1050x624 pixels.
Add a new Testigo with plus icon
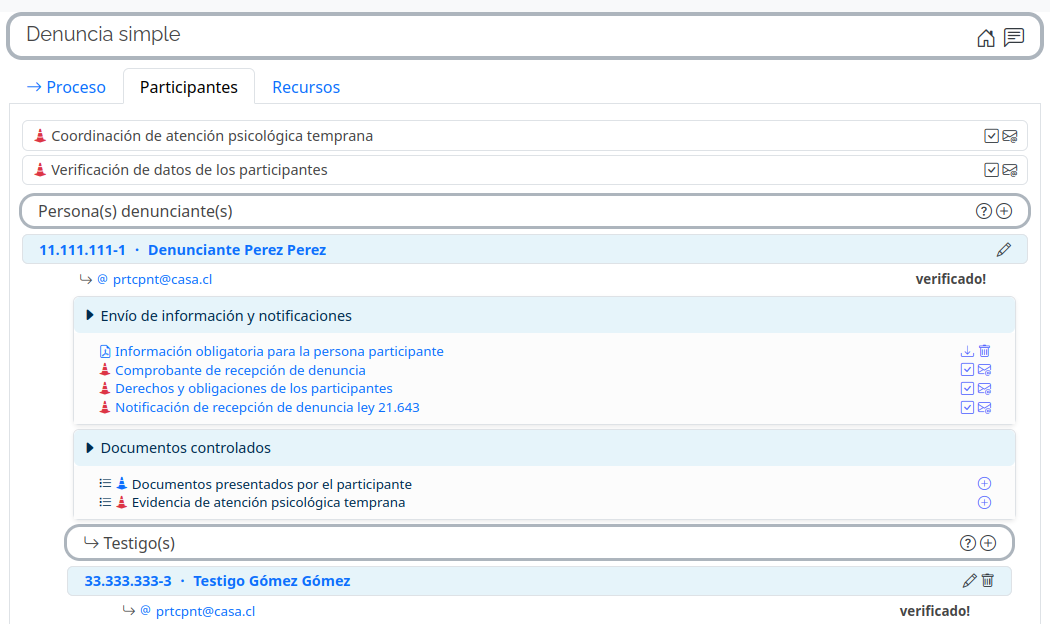(988, 543)
